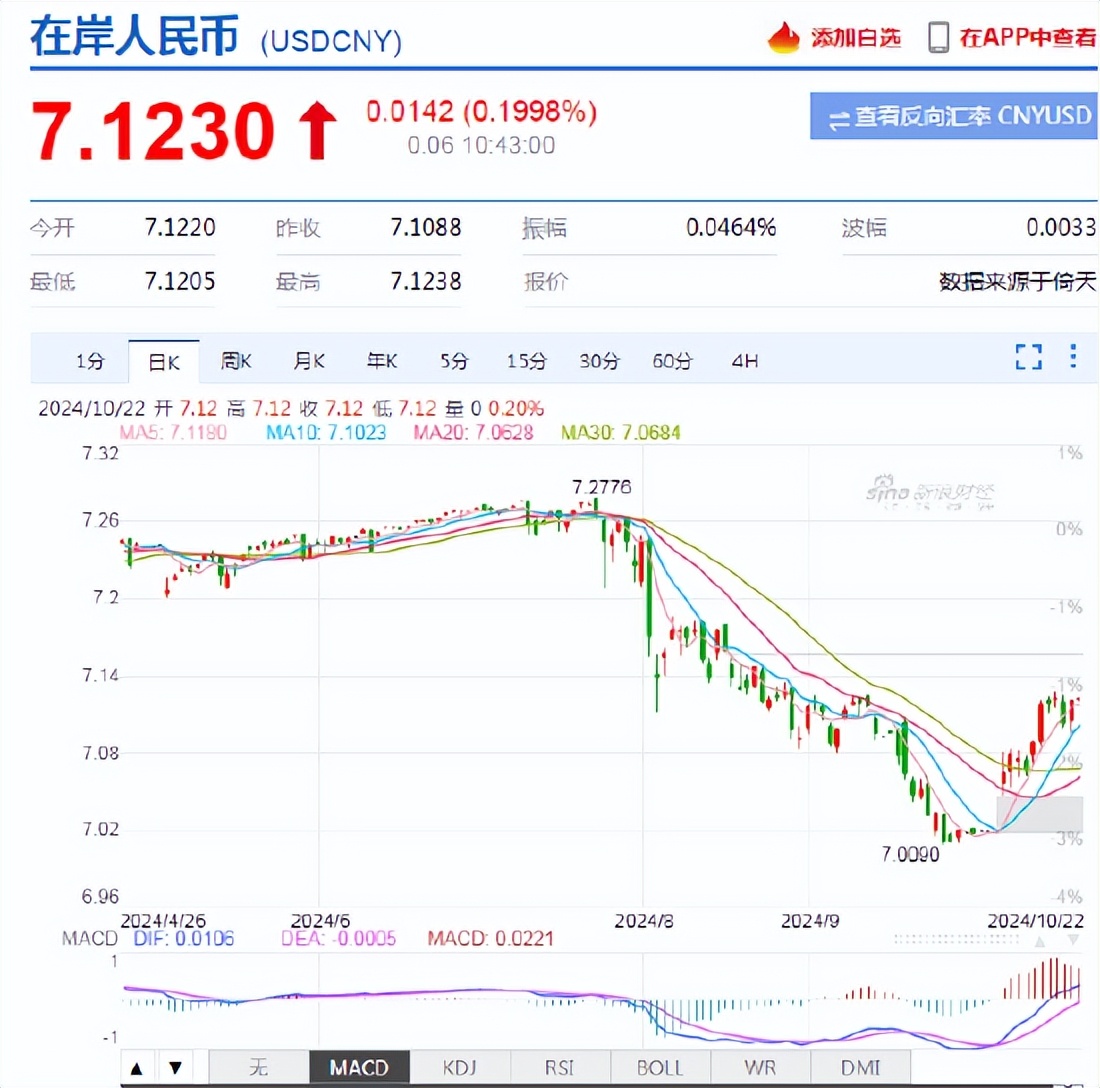Click the 今开 value 7.1220

click(x=180, y=227)
